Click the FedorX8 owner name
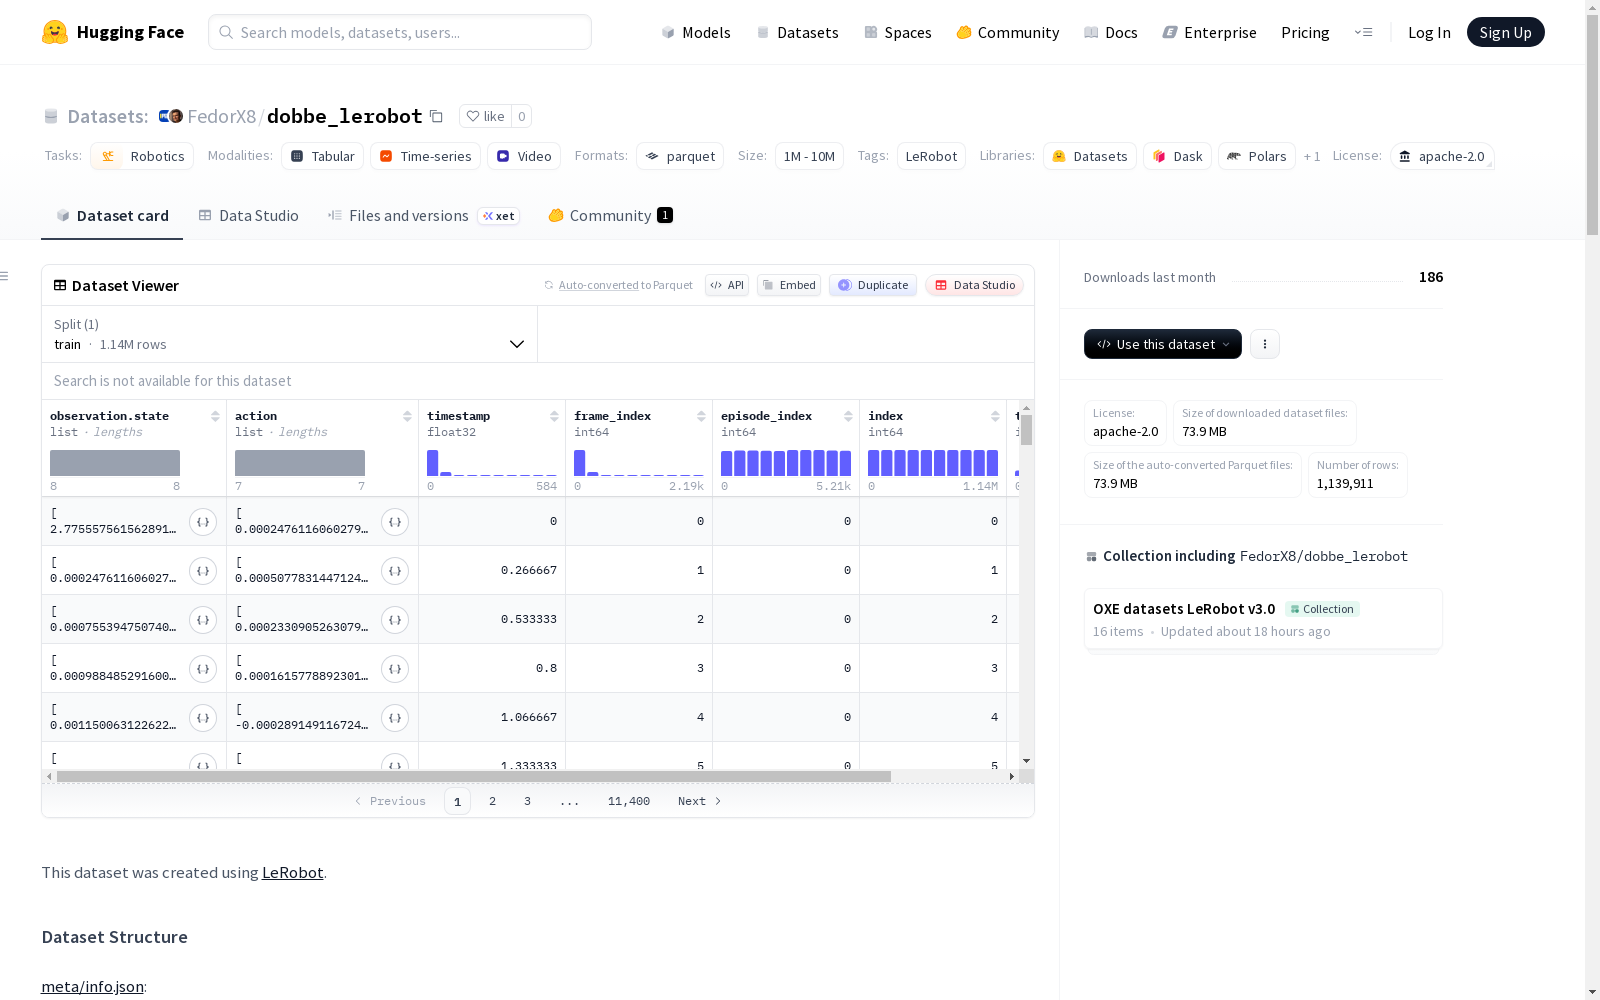 pyautogui.click(x=222, y=116)
